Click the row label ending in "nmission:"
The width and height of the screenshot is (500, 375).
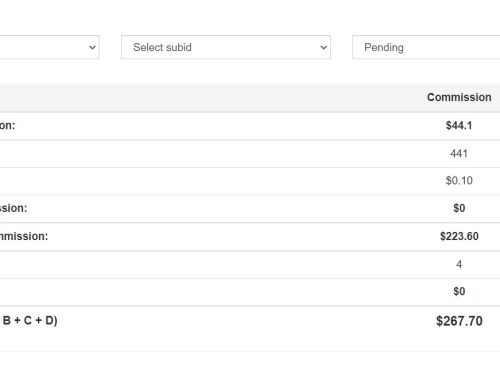pyautogui.click(x=24, y=236)
